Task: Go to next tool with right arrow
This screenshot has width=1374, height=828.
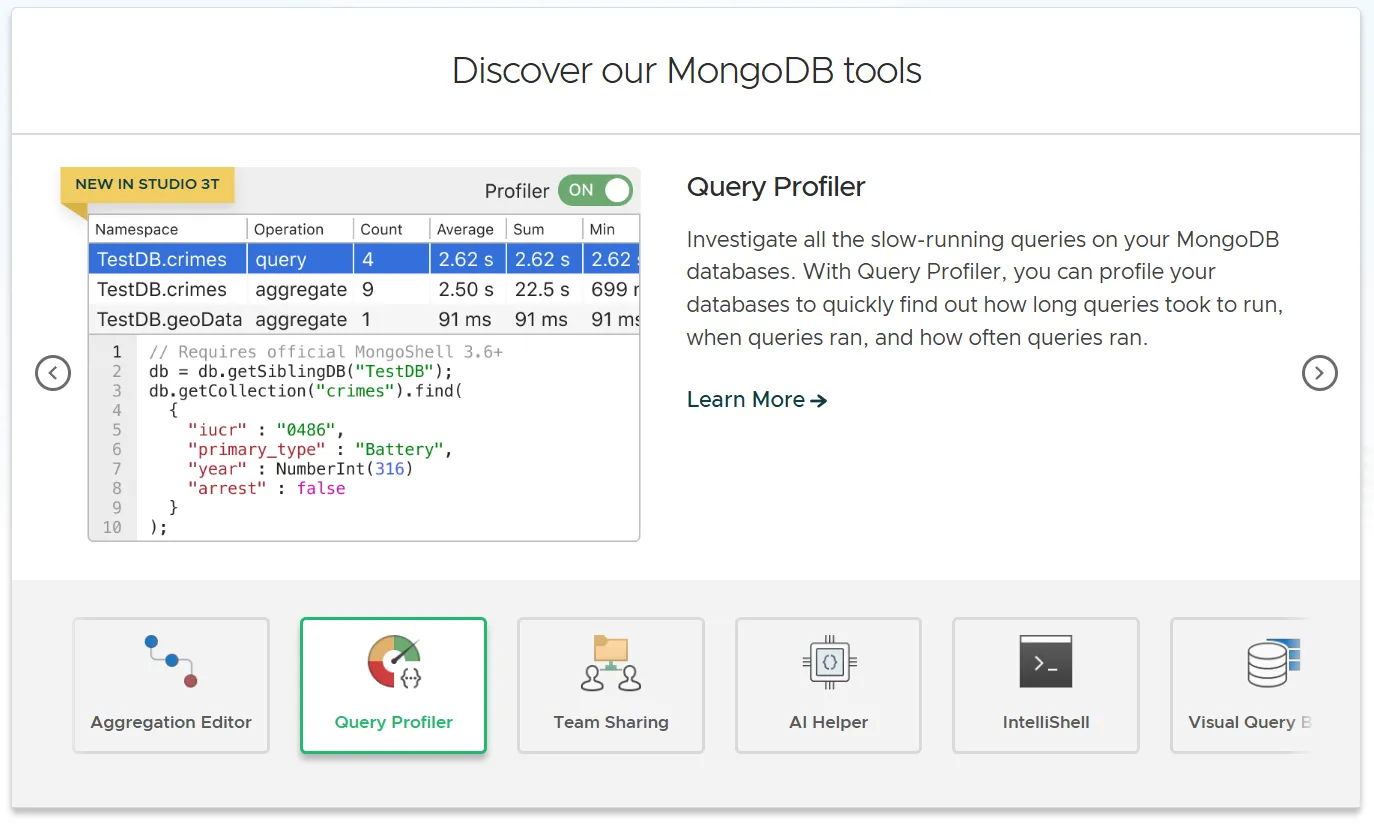Action: point(1320,373)
